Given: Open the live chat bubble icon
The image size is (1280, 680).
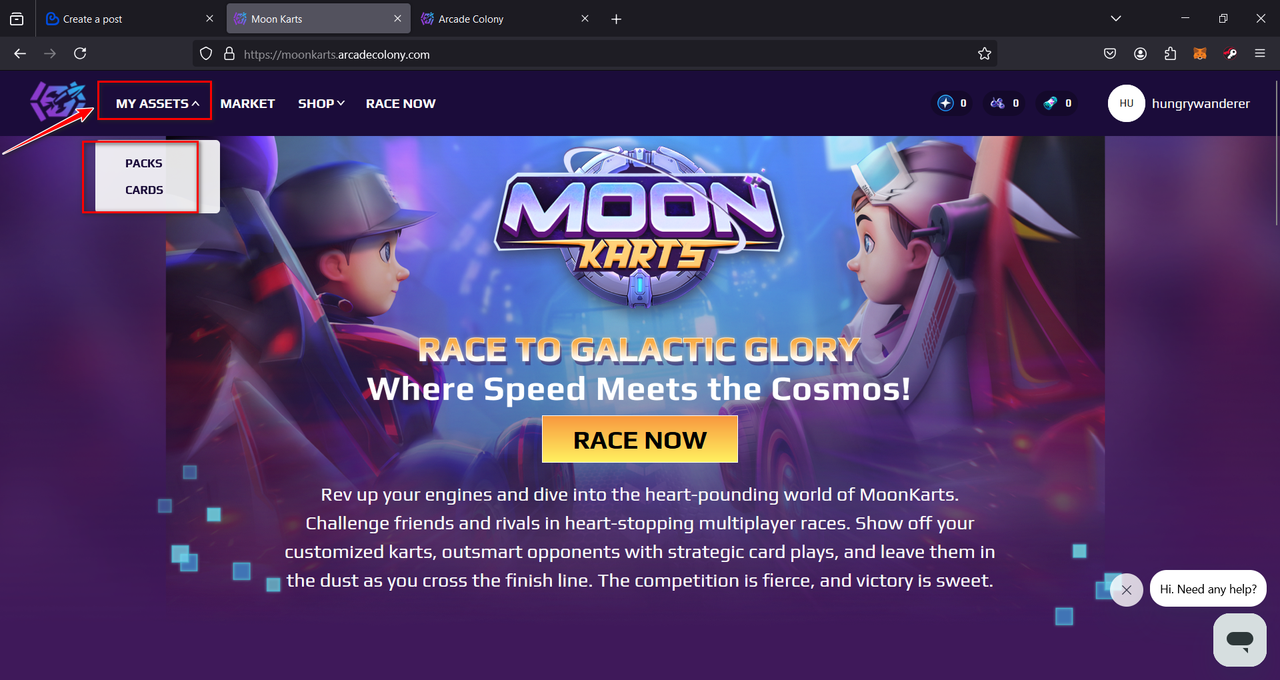Looking at the screenshot, I should (1240, 640).
